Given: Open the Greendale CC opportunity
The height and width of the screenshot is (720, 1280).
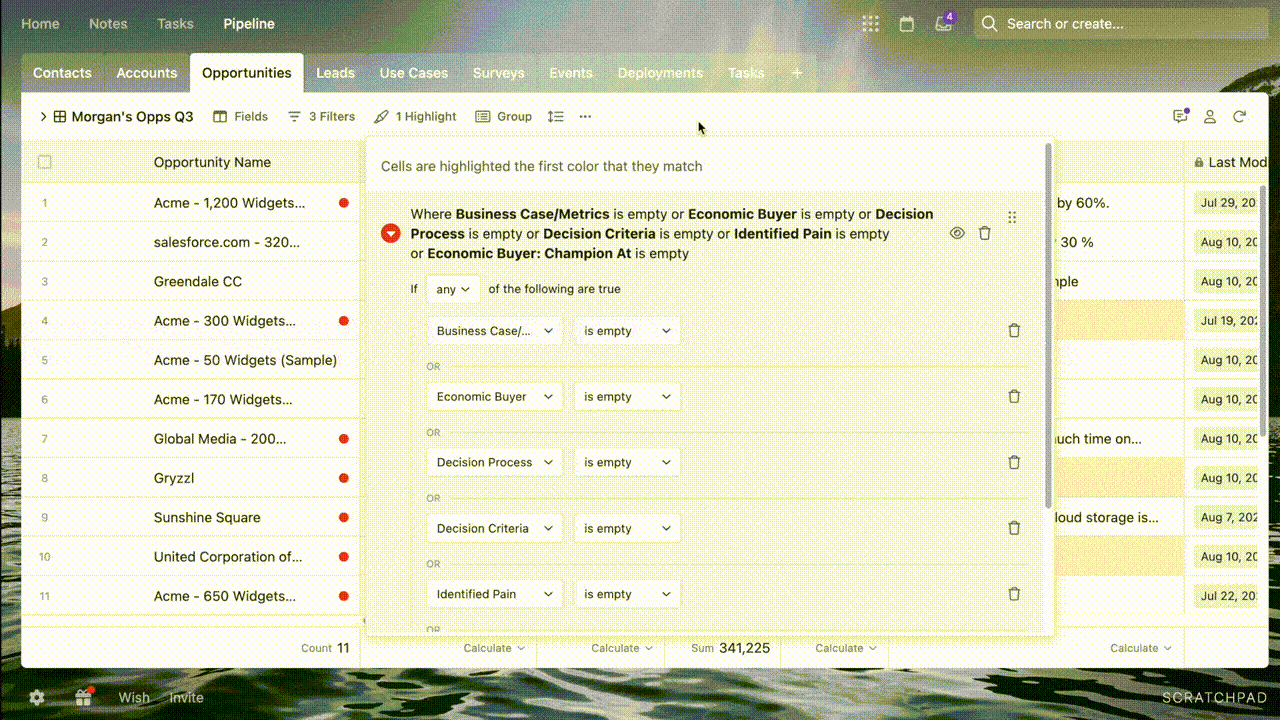Looking at the screenshot, I should click(x=198, y=281).
